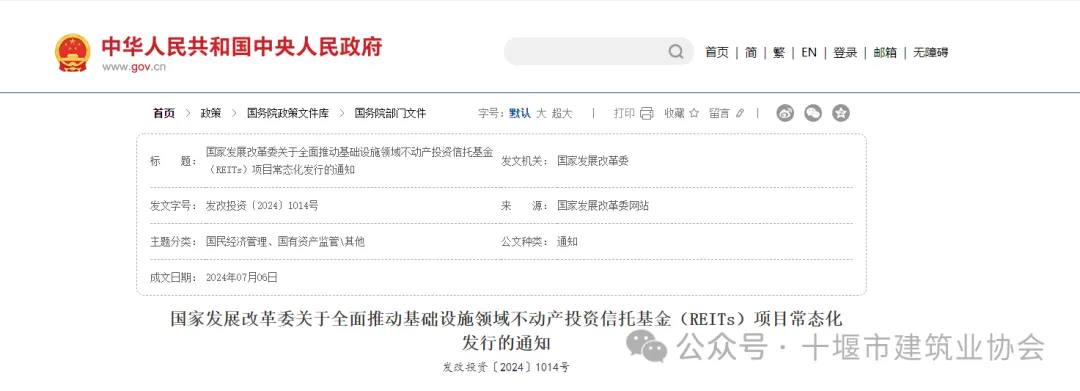
Task: Click the 打印 print text
Action: click(x=624, y=113)
